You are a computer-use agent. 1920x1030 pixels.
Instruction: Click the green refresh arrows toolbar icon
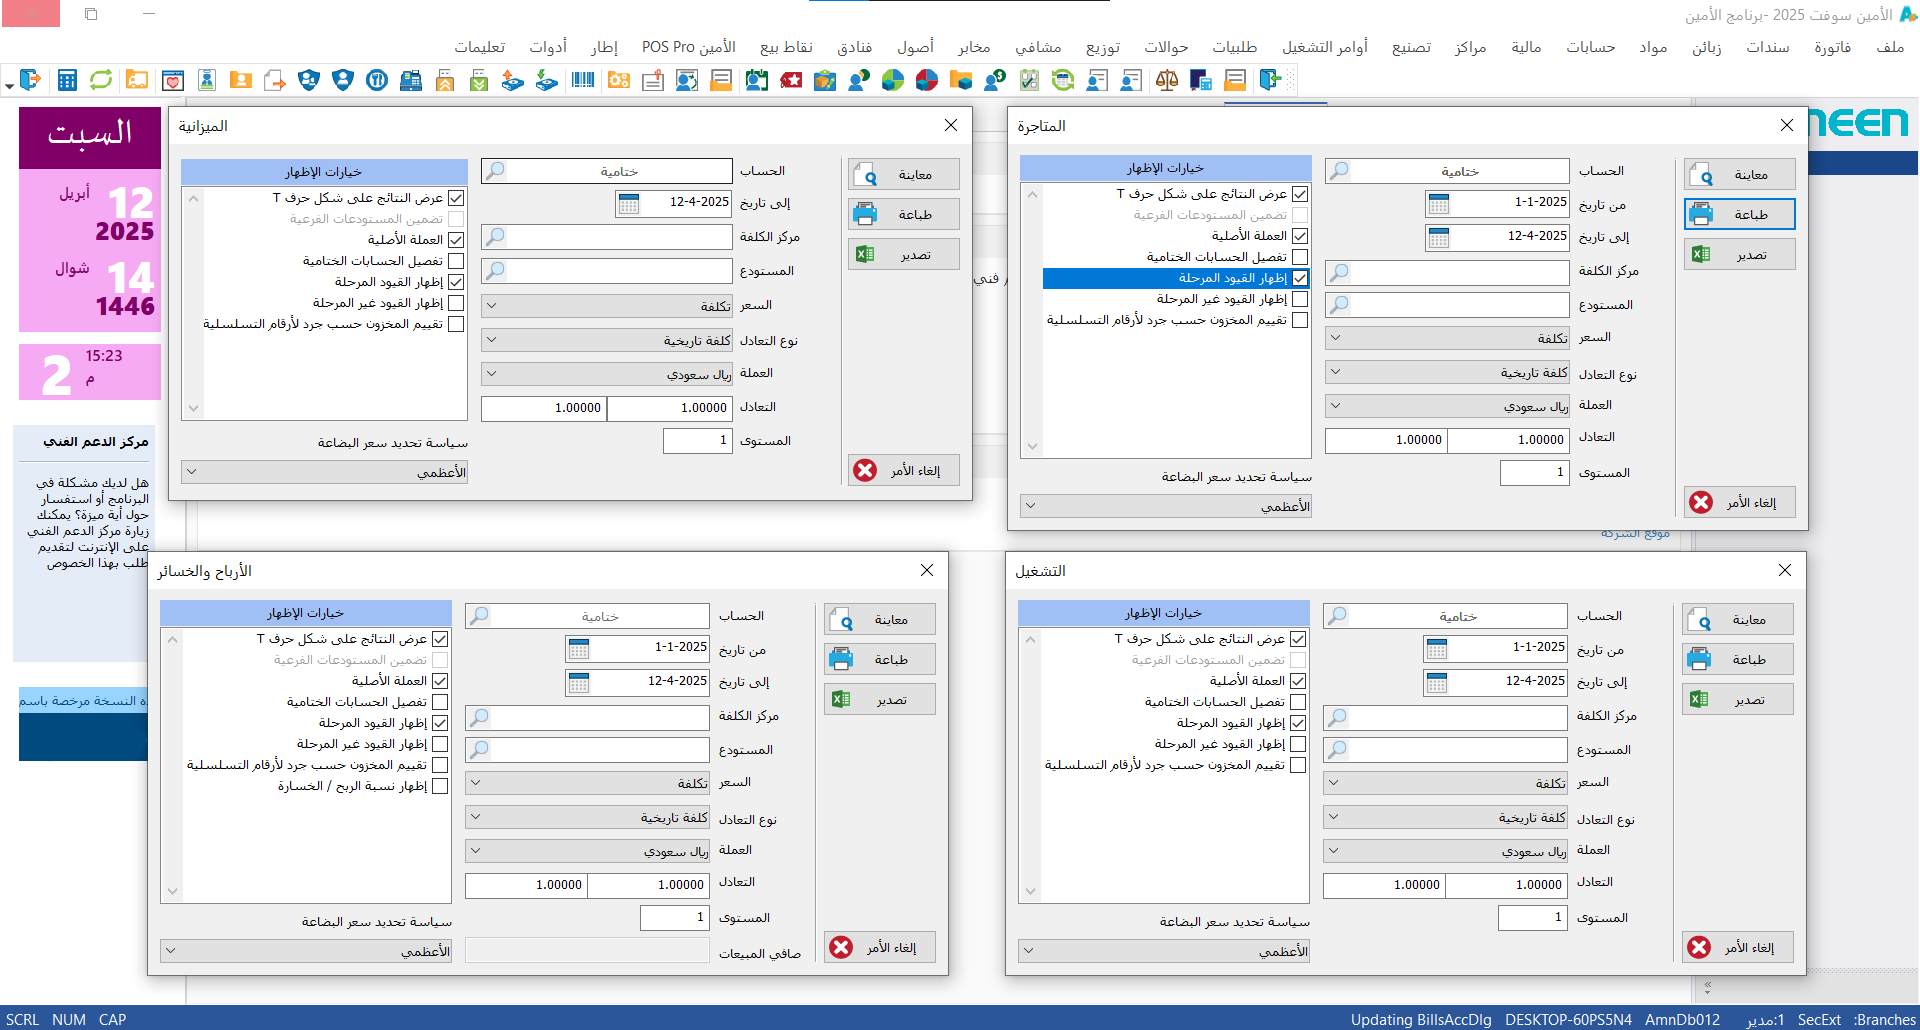pos(101,81)
